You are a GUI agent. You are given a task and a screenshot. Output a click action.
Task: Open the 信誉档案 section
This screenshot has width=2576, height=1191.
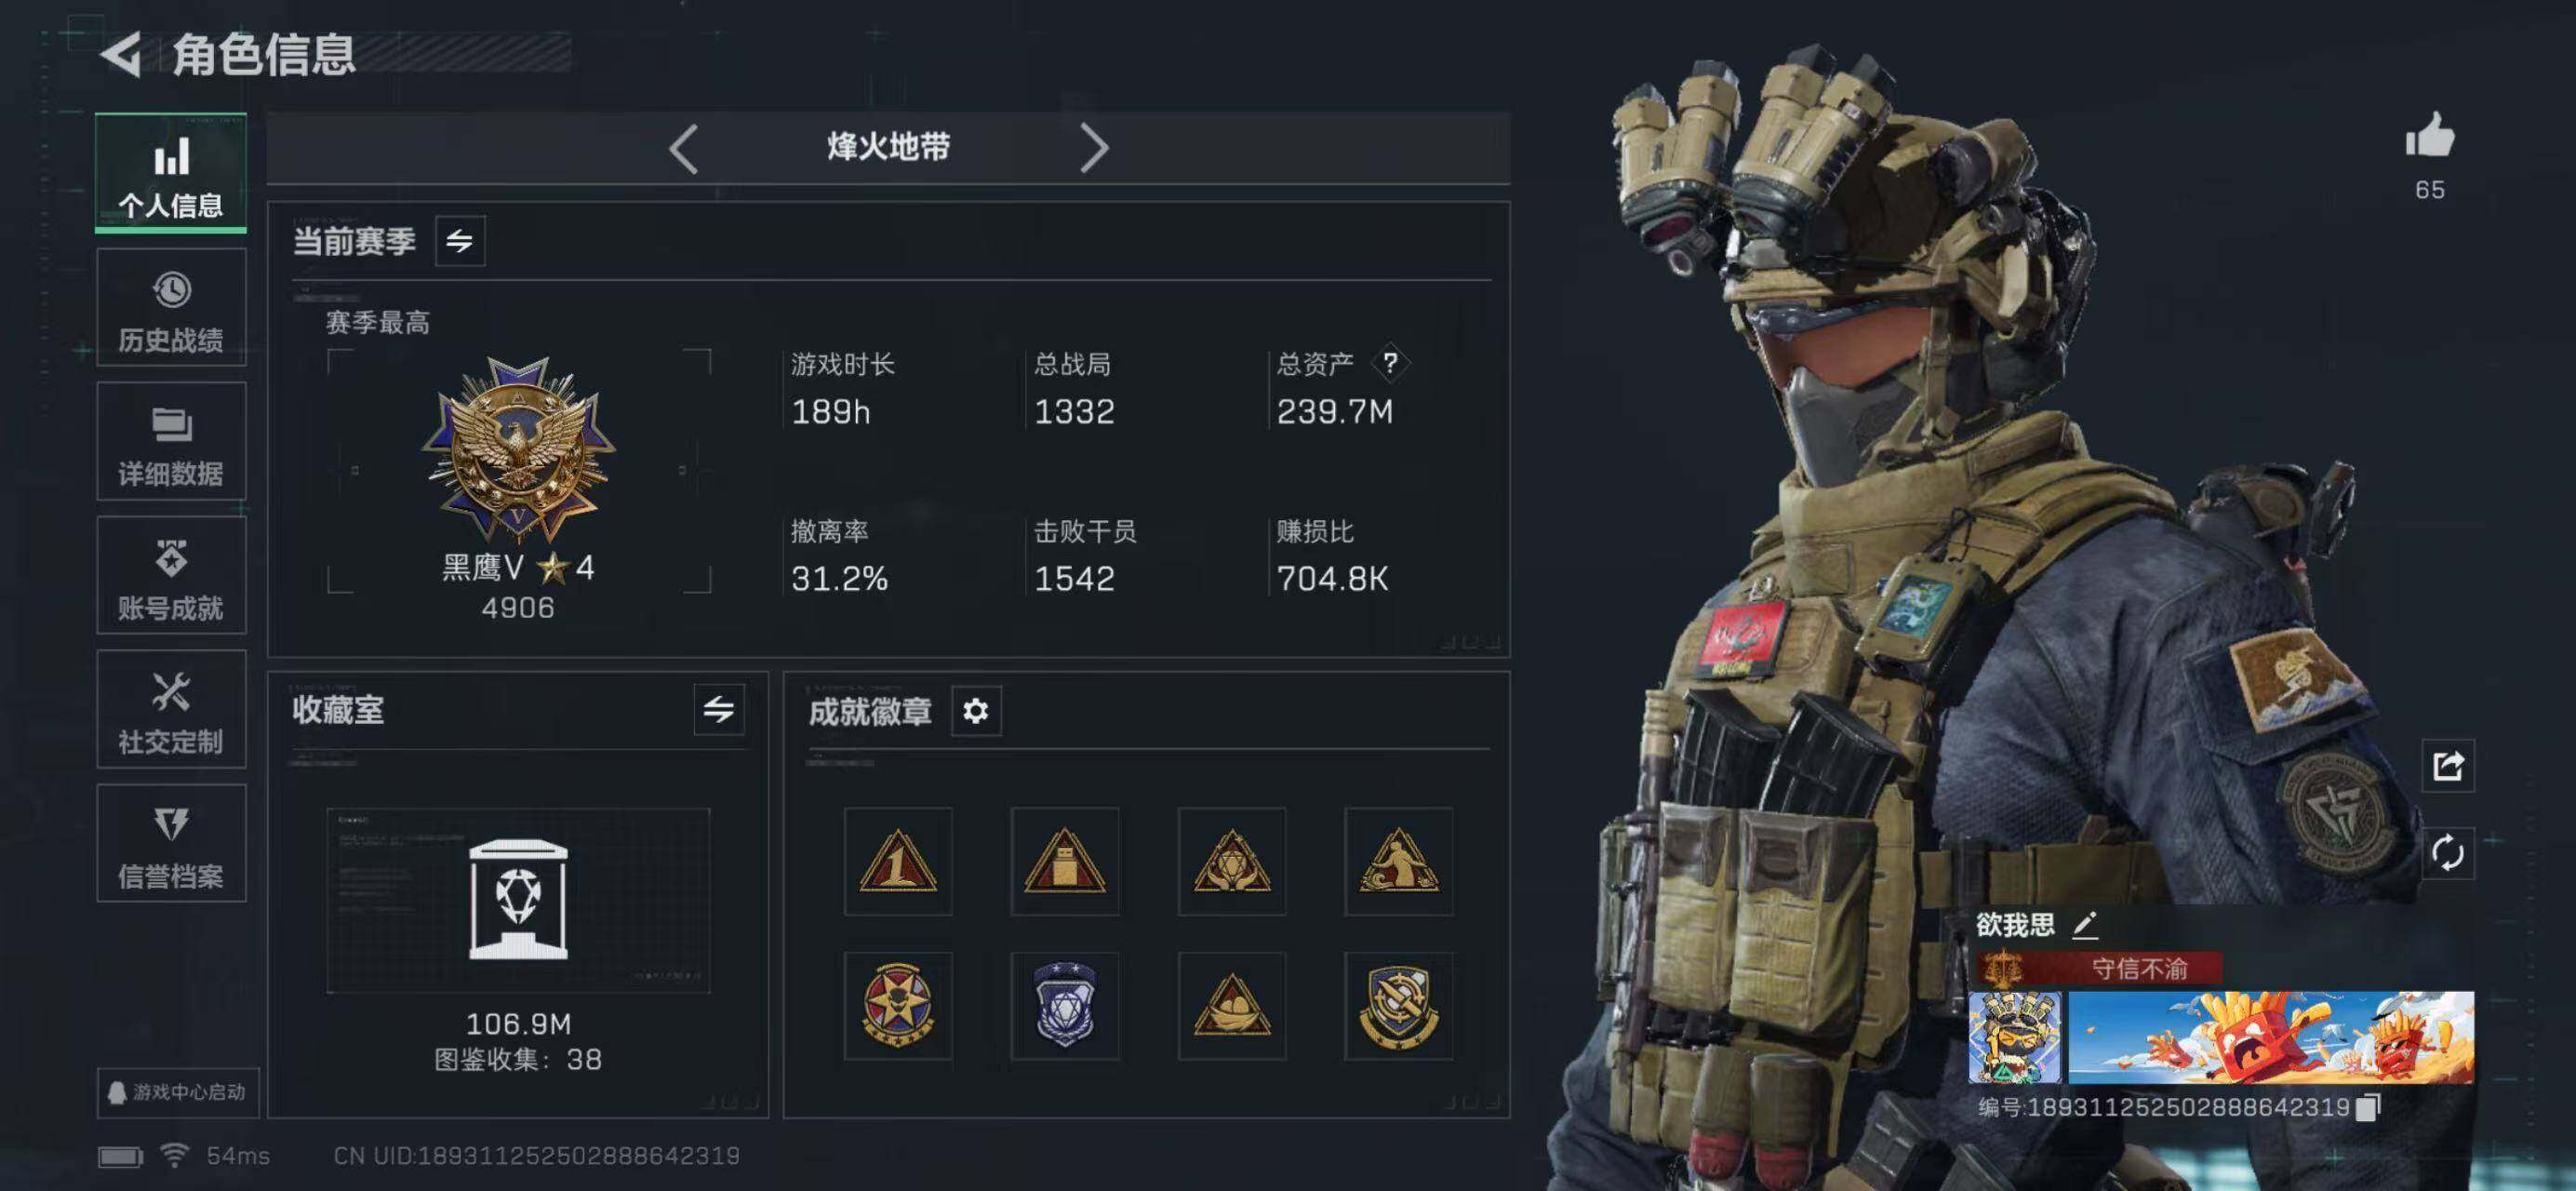click(x=171, y=844)
